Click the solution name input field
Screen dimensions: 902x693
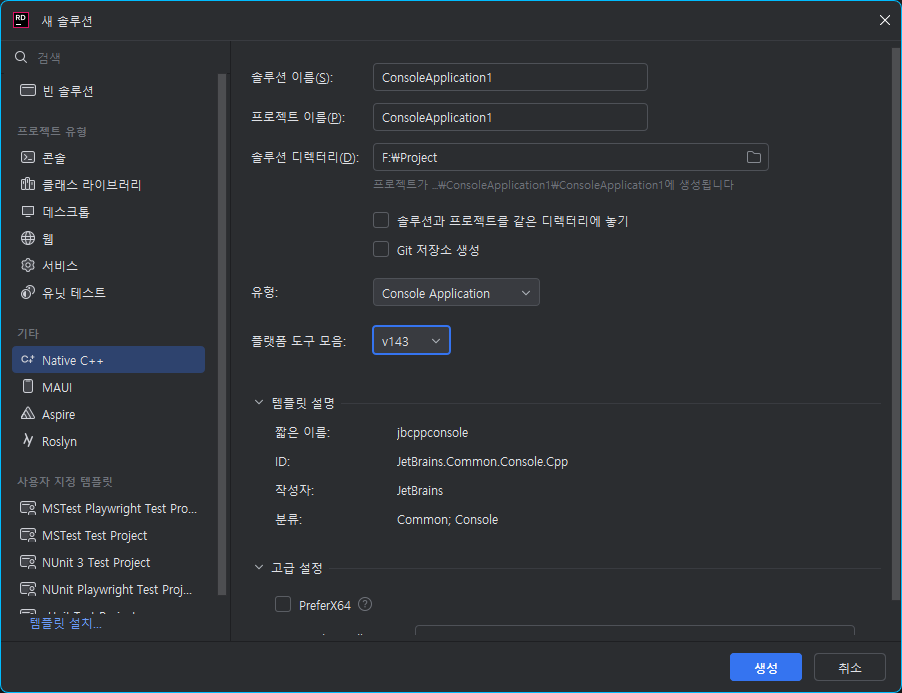[x=510, y=77]
